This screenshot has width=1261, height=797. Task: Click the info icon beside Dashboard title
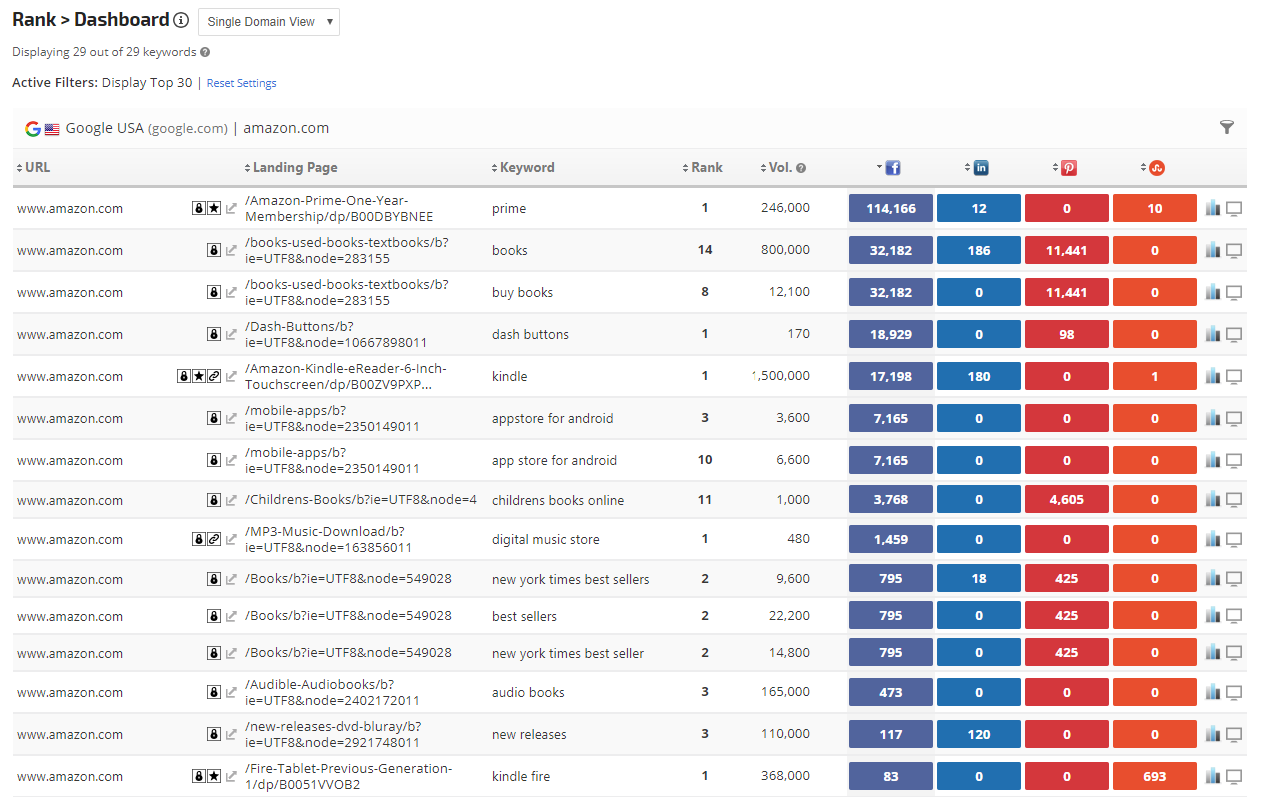pos(181,20)
